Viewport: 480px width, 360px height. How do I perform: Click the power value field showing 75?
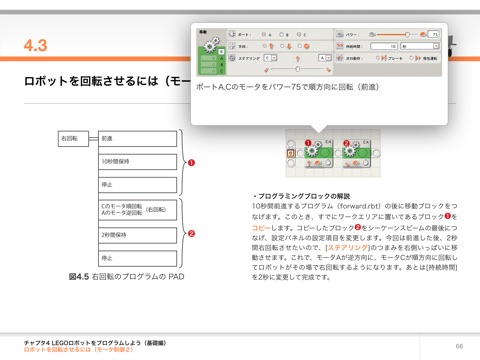(x=434, y=34)
